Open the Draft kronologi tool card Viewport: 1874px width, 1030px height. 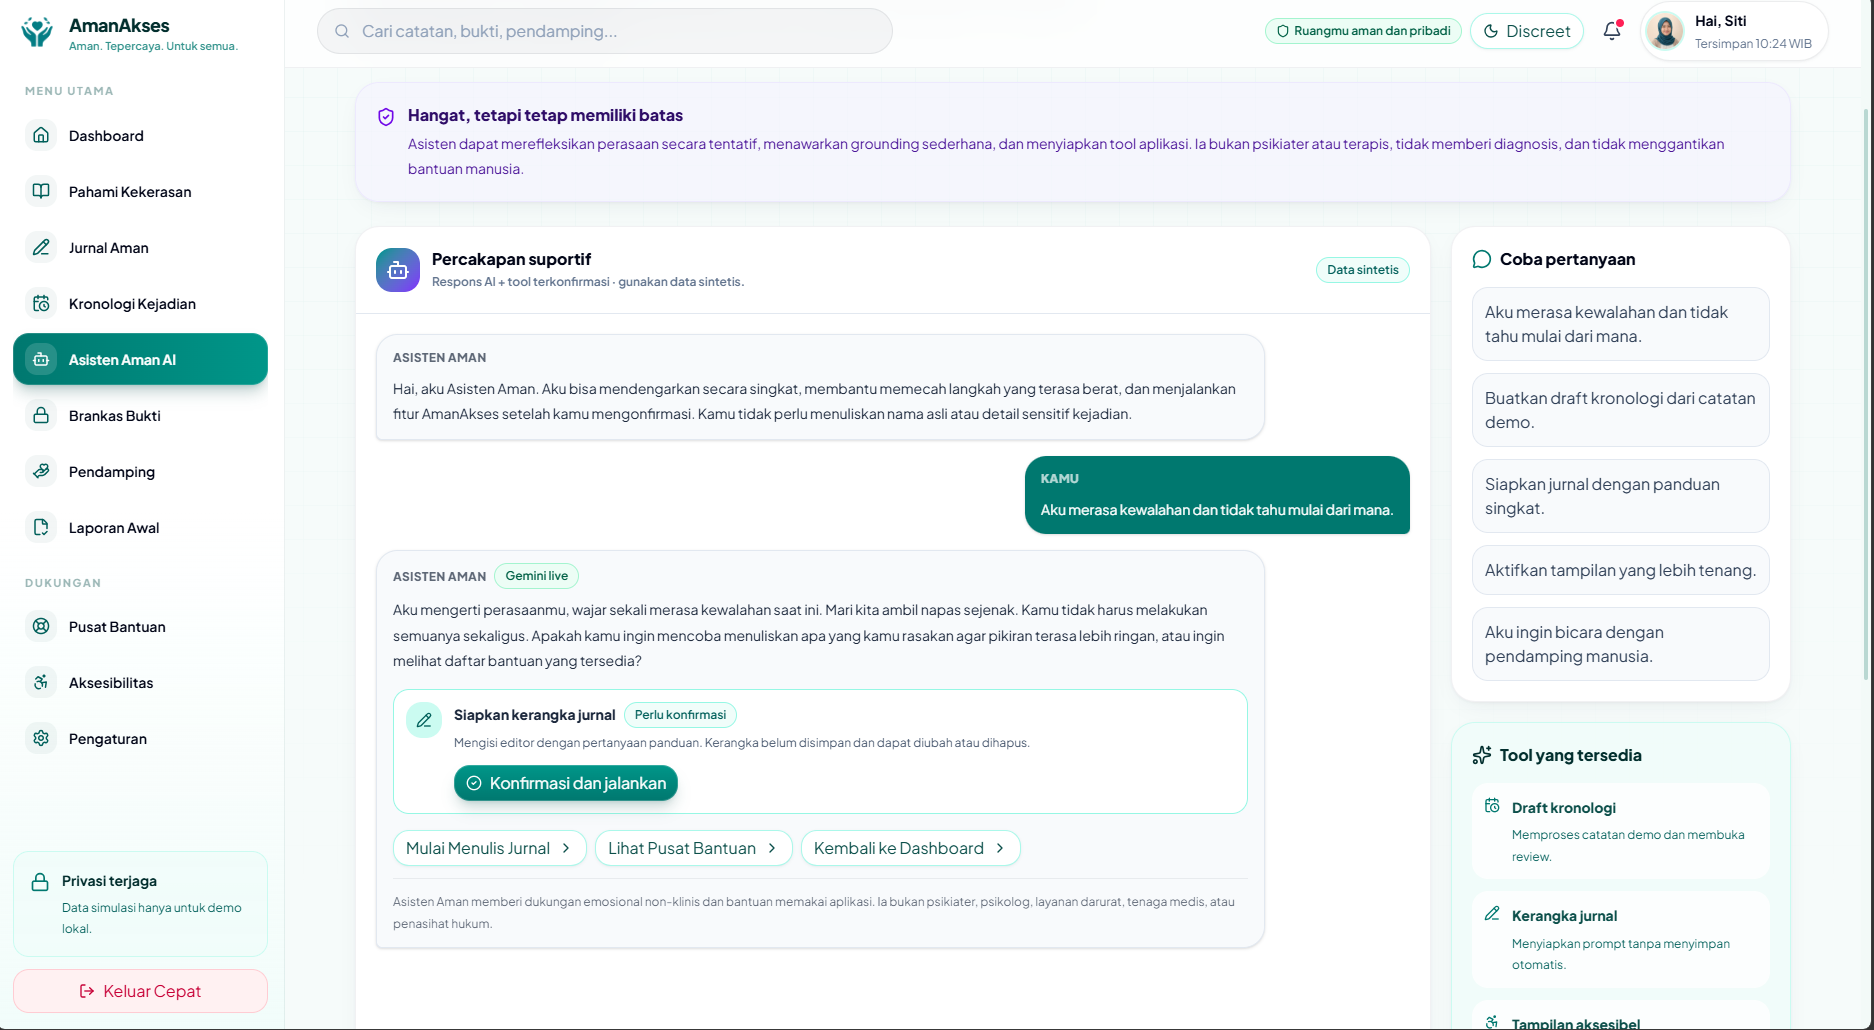pyautogui.click(x=1620, y=831)
